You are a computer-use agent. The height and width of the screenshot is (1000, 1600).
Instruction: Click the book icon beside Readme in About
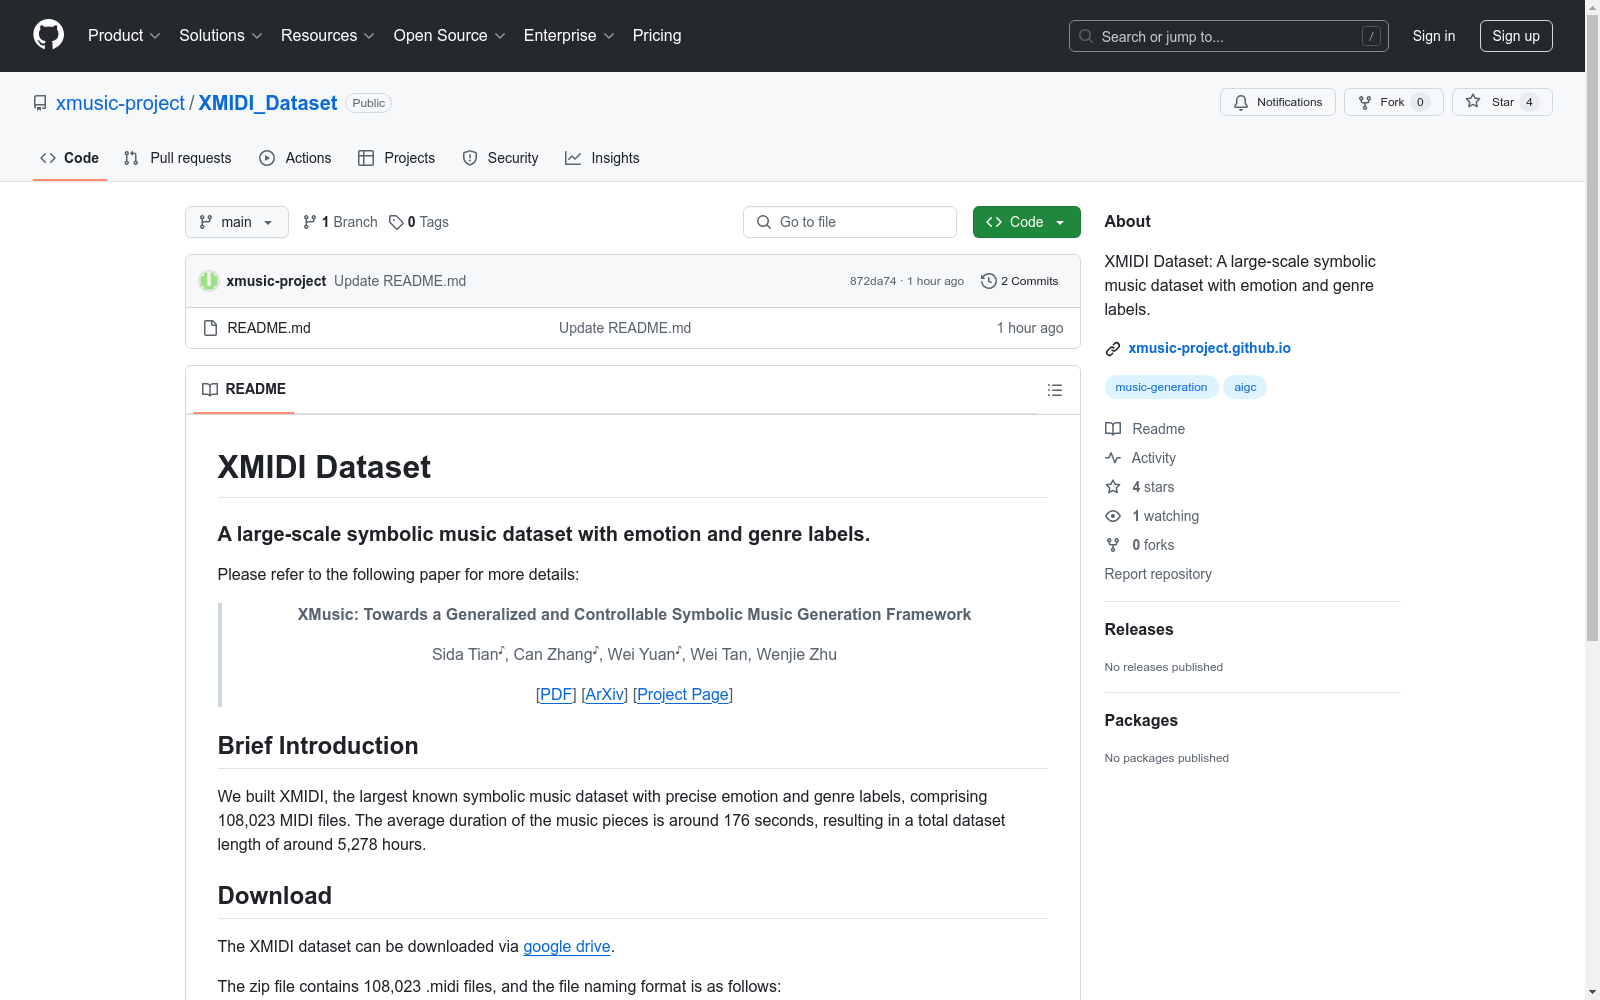click(1113, 429)
